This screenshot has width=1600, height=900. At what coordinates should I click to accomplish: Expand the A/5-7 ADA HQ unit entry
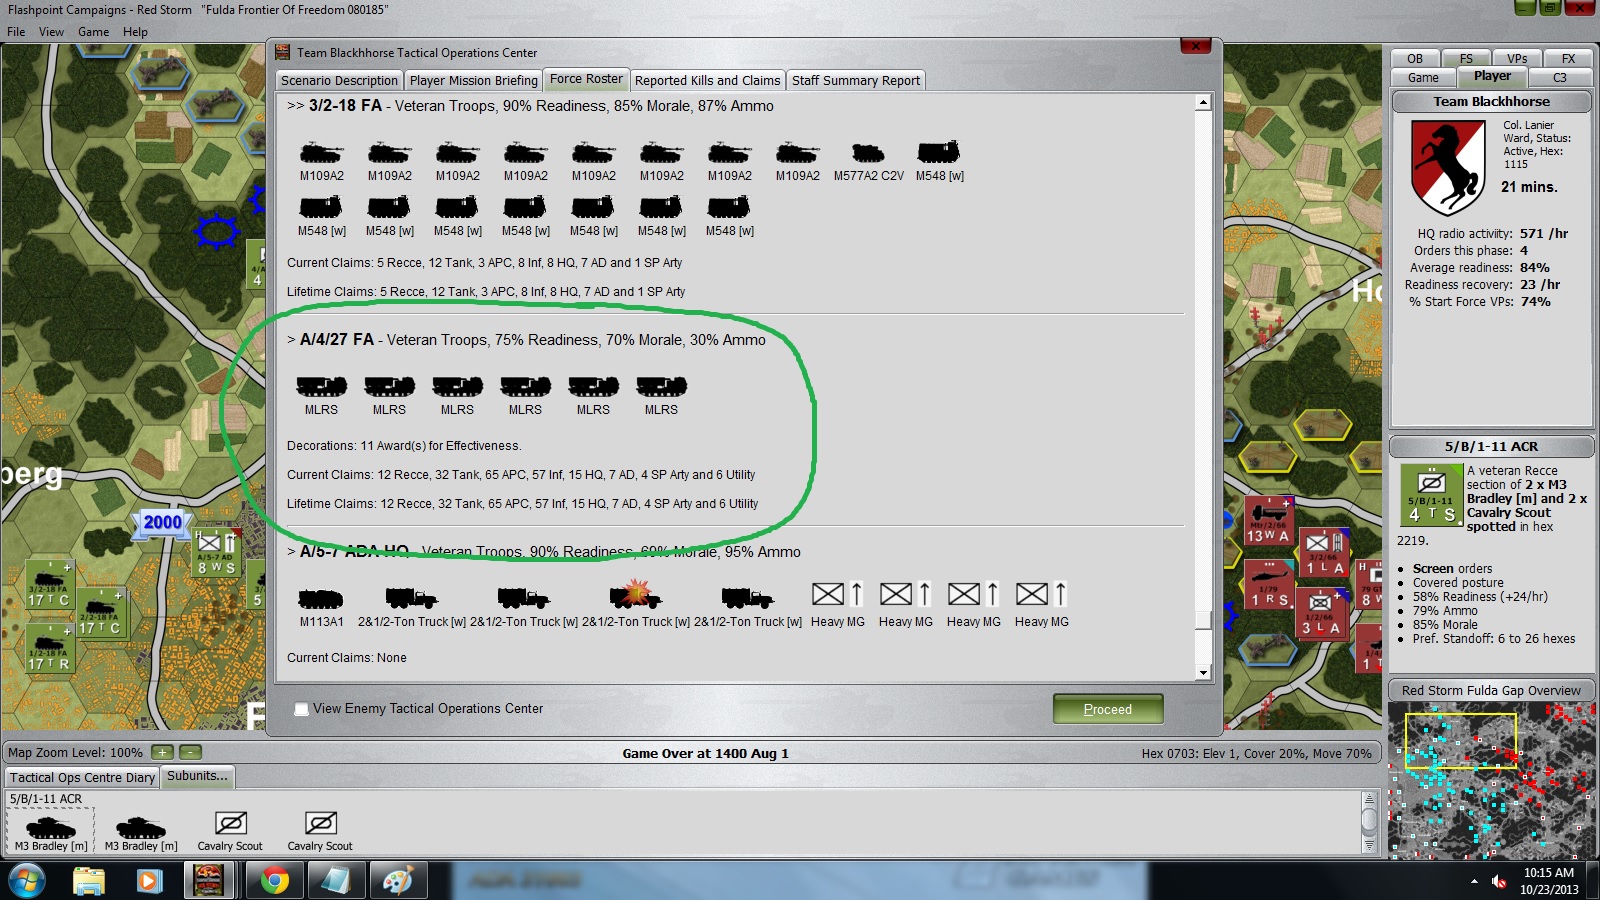(291, 552)
